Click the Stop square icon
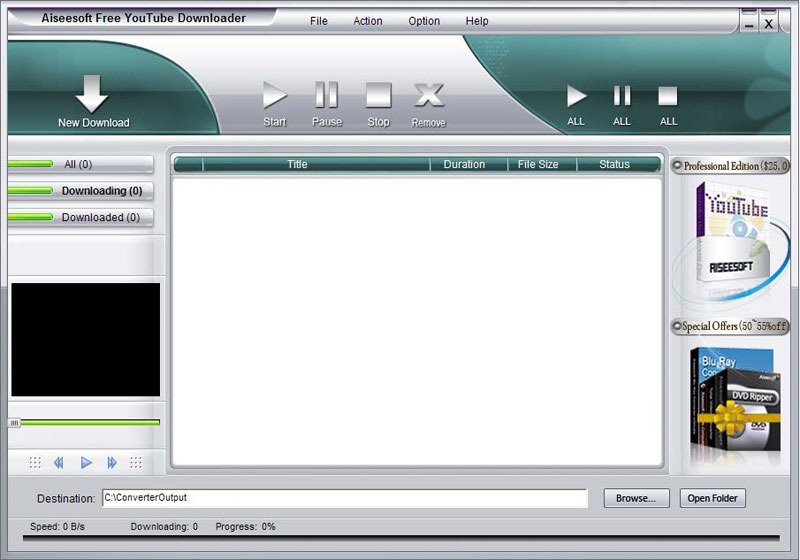The image size is (800, 560). coord(378,96)
